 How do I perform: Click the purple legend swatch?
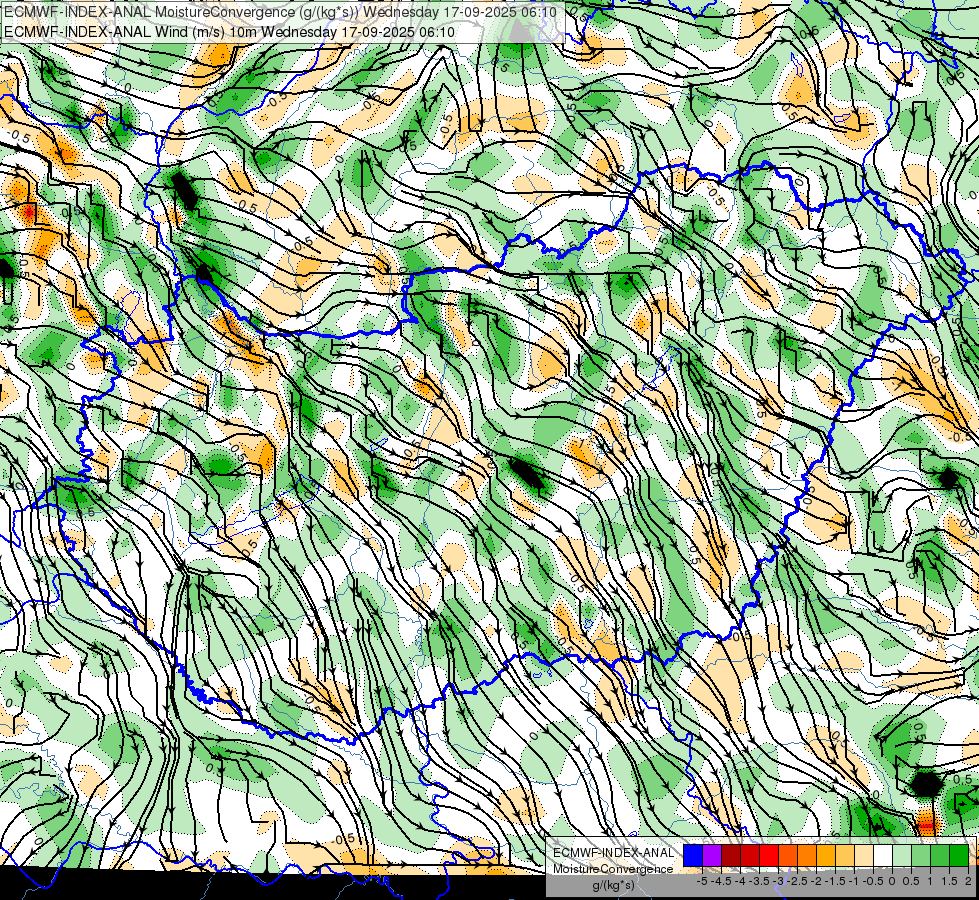[x=712, y=855]
